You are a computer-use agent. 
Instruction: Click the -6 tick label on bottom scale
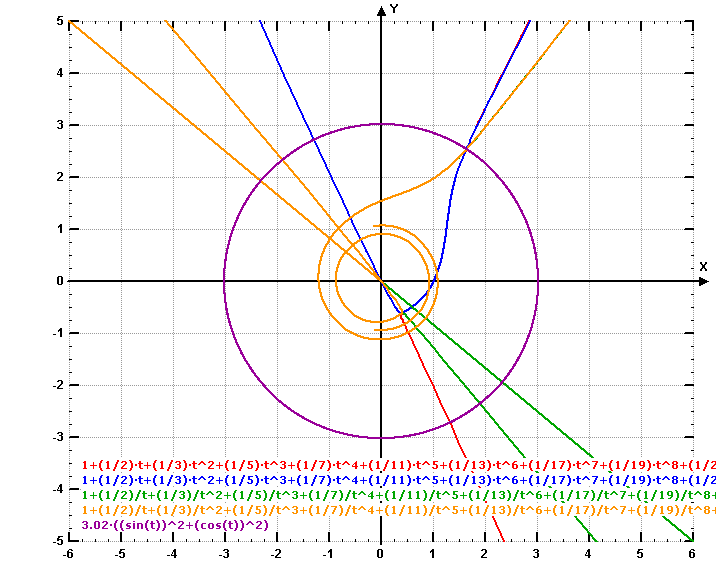coord(68,552)
